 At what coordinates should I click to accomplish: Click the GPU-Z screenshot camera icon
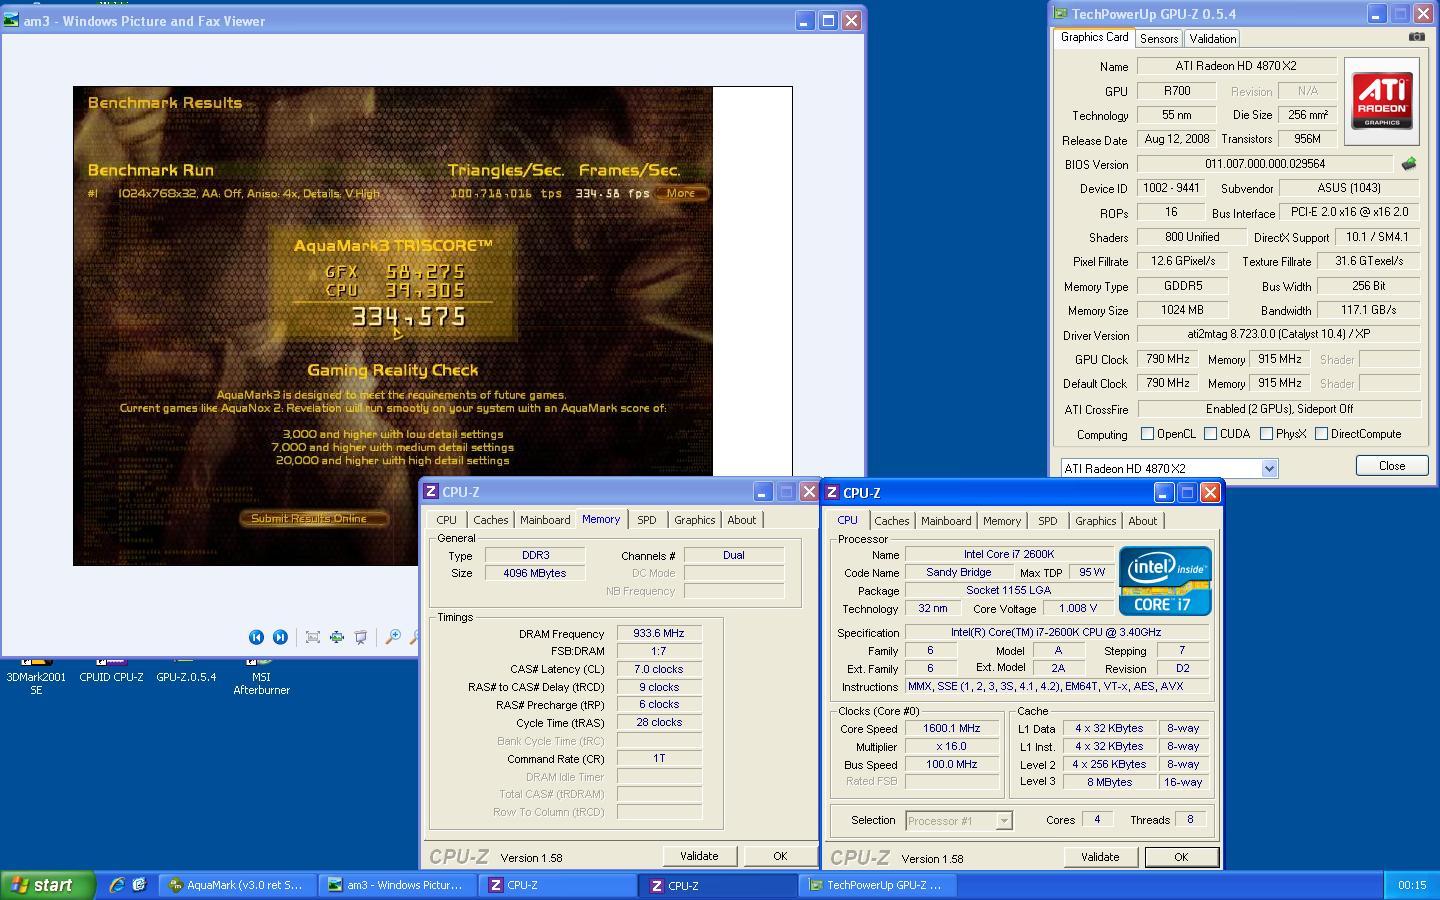1417,37
